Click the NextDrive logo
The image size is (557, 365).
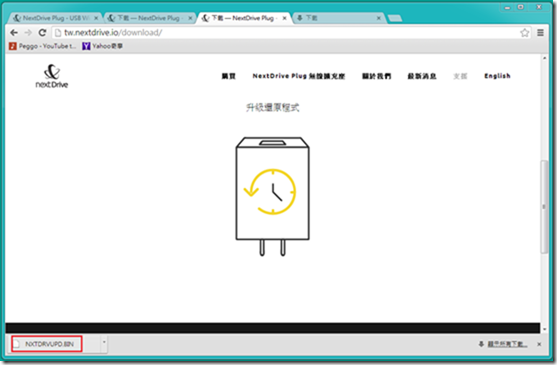(52, 76)
